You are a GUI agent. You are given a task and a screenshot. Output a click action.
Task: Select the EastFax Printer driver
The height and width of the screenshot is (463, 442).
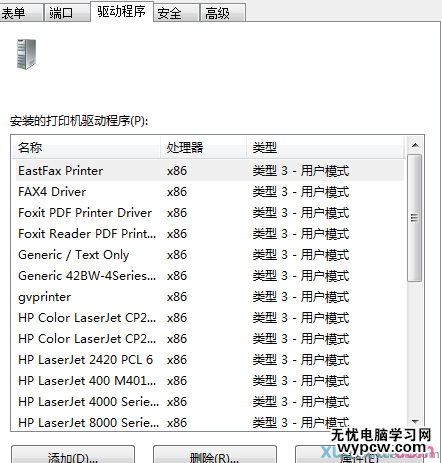point(210,171)
